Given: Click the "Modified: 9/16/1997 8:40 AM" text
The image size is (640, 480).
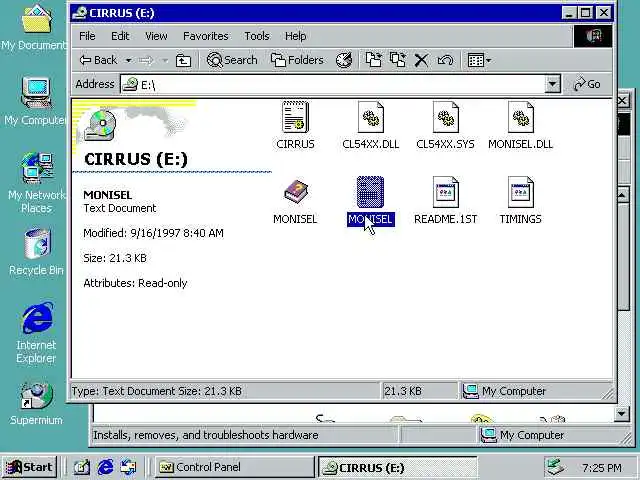Looking at the screenshot, I should (153, 233).
